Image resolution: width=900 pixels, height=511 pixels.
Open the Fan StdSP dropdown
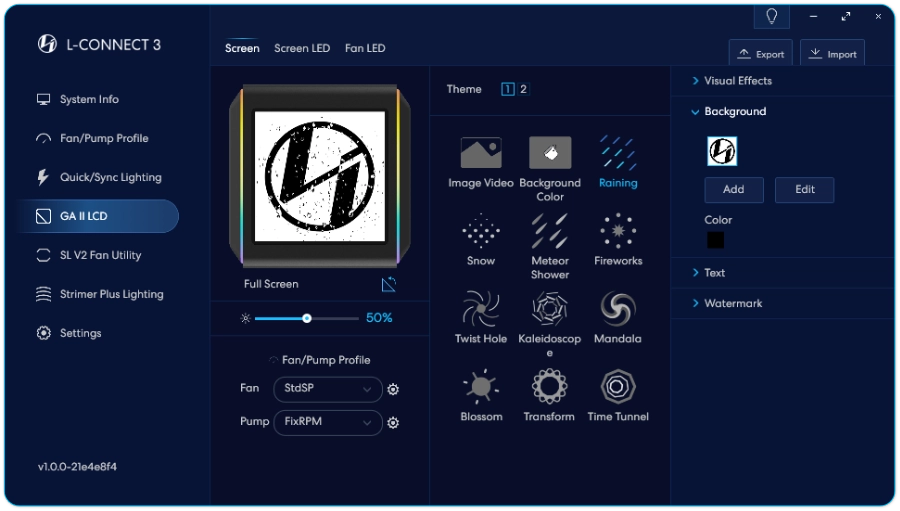pos(328,389)
